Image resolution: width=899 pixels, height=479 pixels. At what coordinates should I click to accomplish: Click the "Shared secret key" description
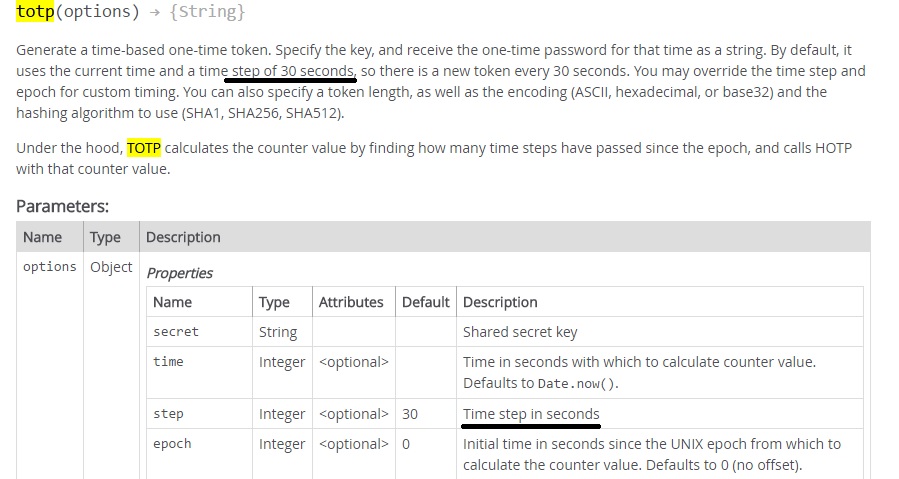(520, 332)
